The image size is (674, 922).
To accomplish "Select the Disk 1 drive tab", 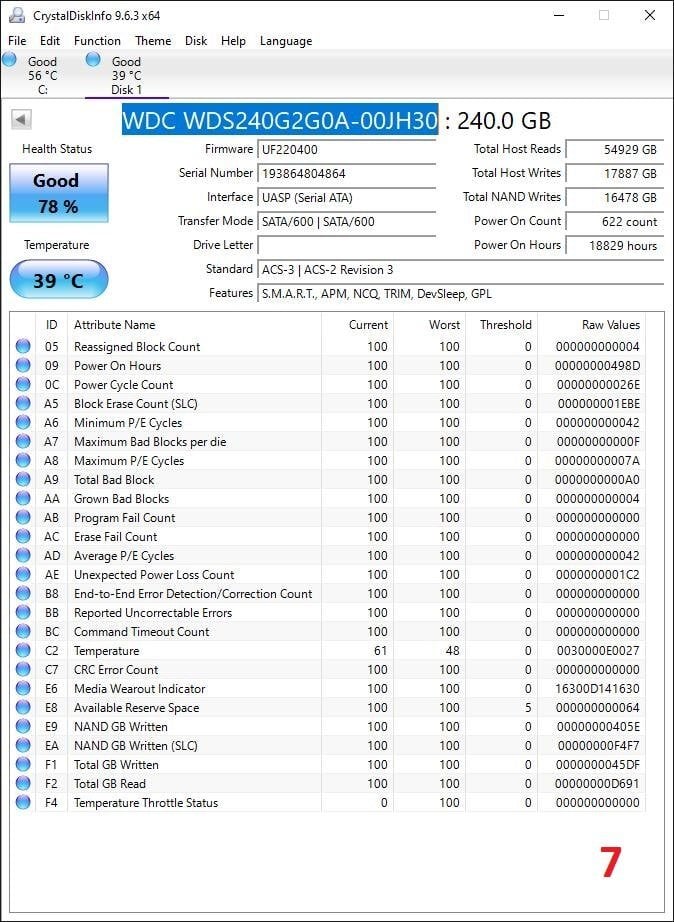I will pos(126,75).
